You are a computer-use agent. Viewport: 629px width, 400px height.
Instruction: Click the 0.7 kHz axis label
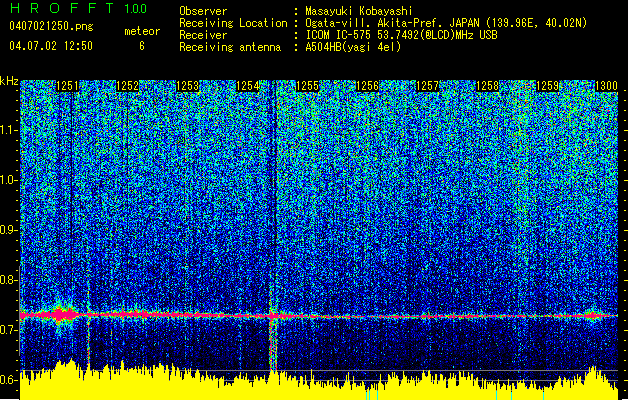pos(9,330)
